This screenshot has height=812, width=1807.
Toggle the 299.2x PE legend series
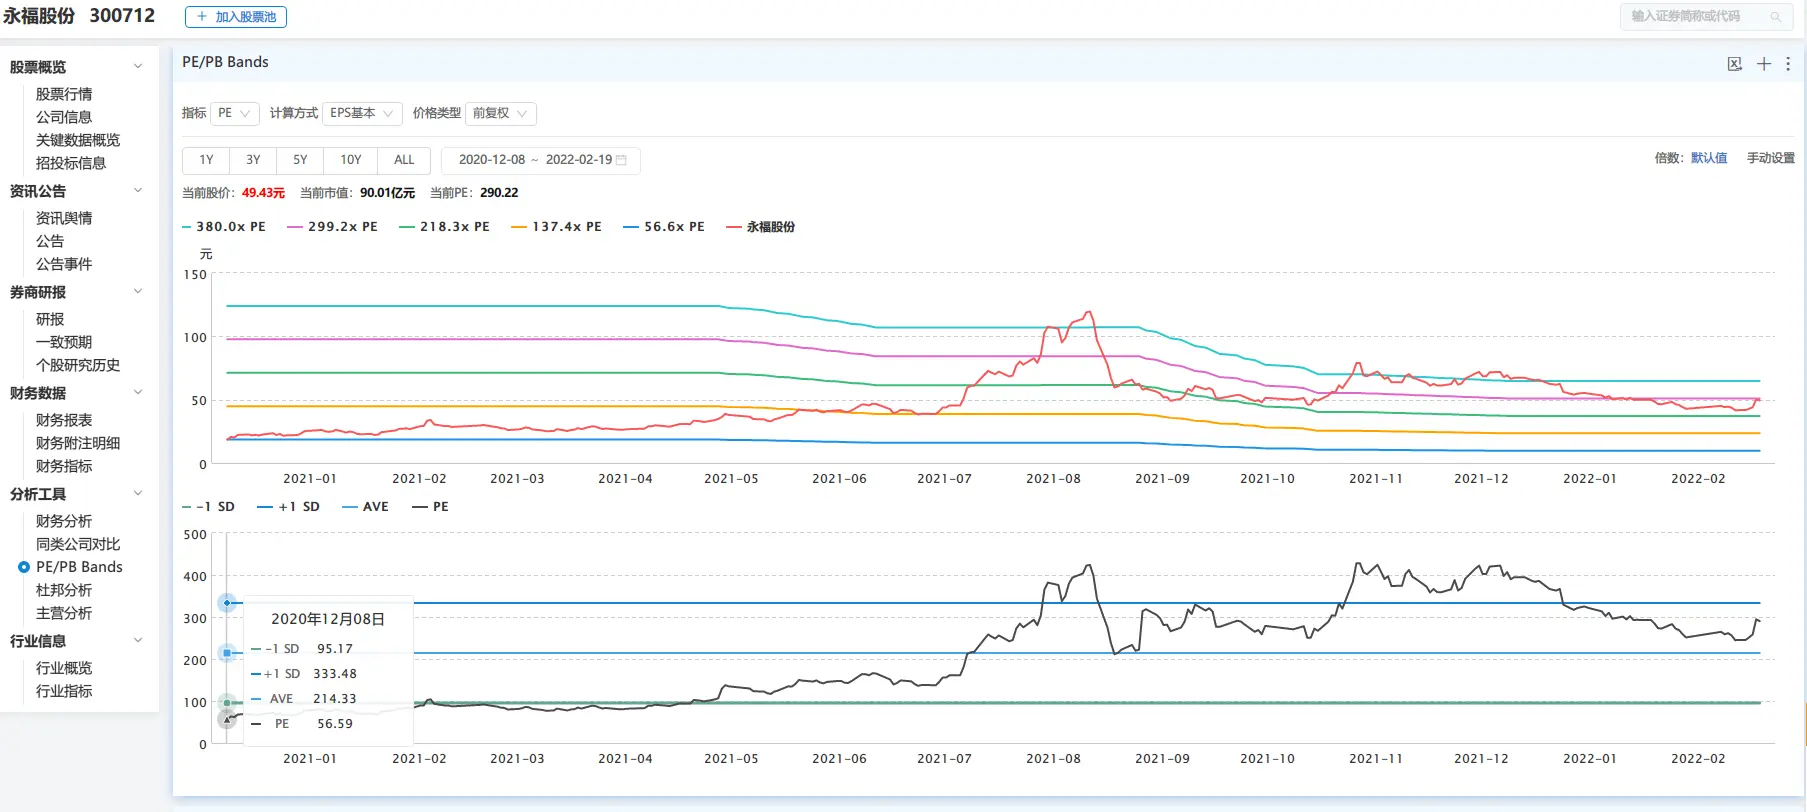pyautogui.click(x=333, y=227)
